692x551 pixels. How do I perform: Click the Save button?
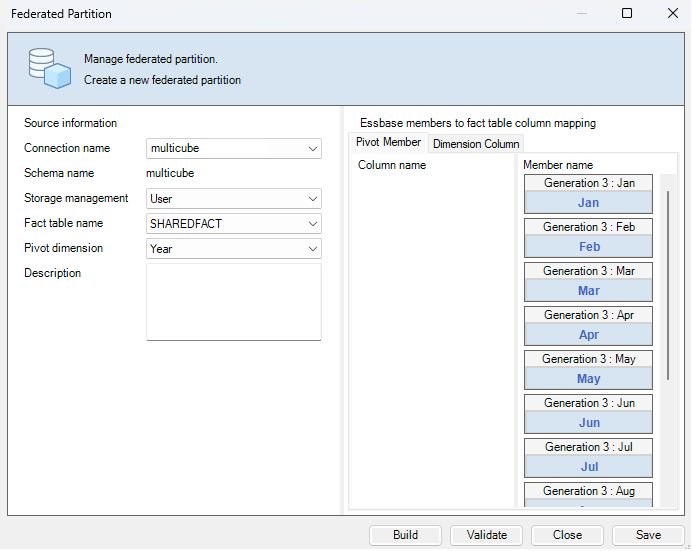(648, 535)
